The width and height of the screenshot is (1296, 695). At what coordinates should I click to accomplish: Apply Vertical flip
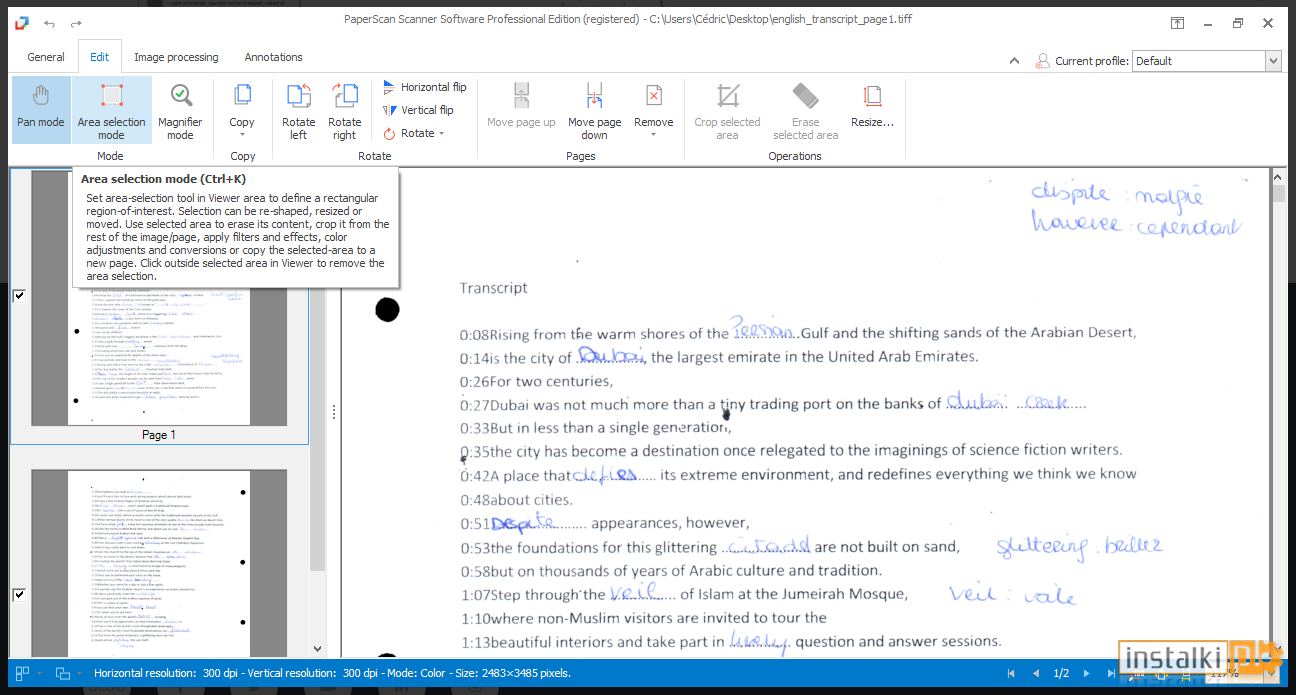418,110
